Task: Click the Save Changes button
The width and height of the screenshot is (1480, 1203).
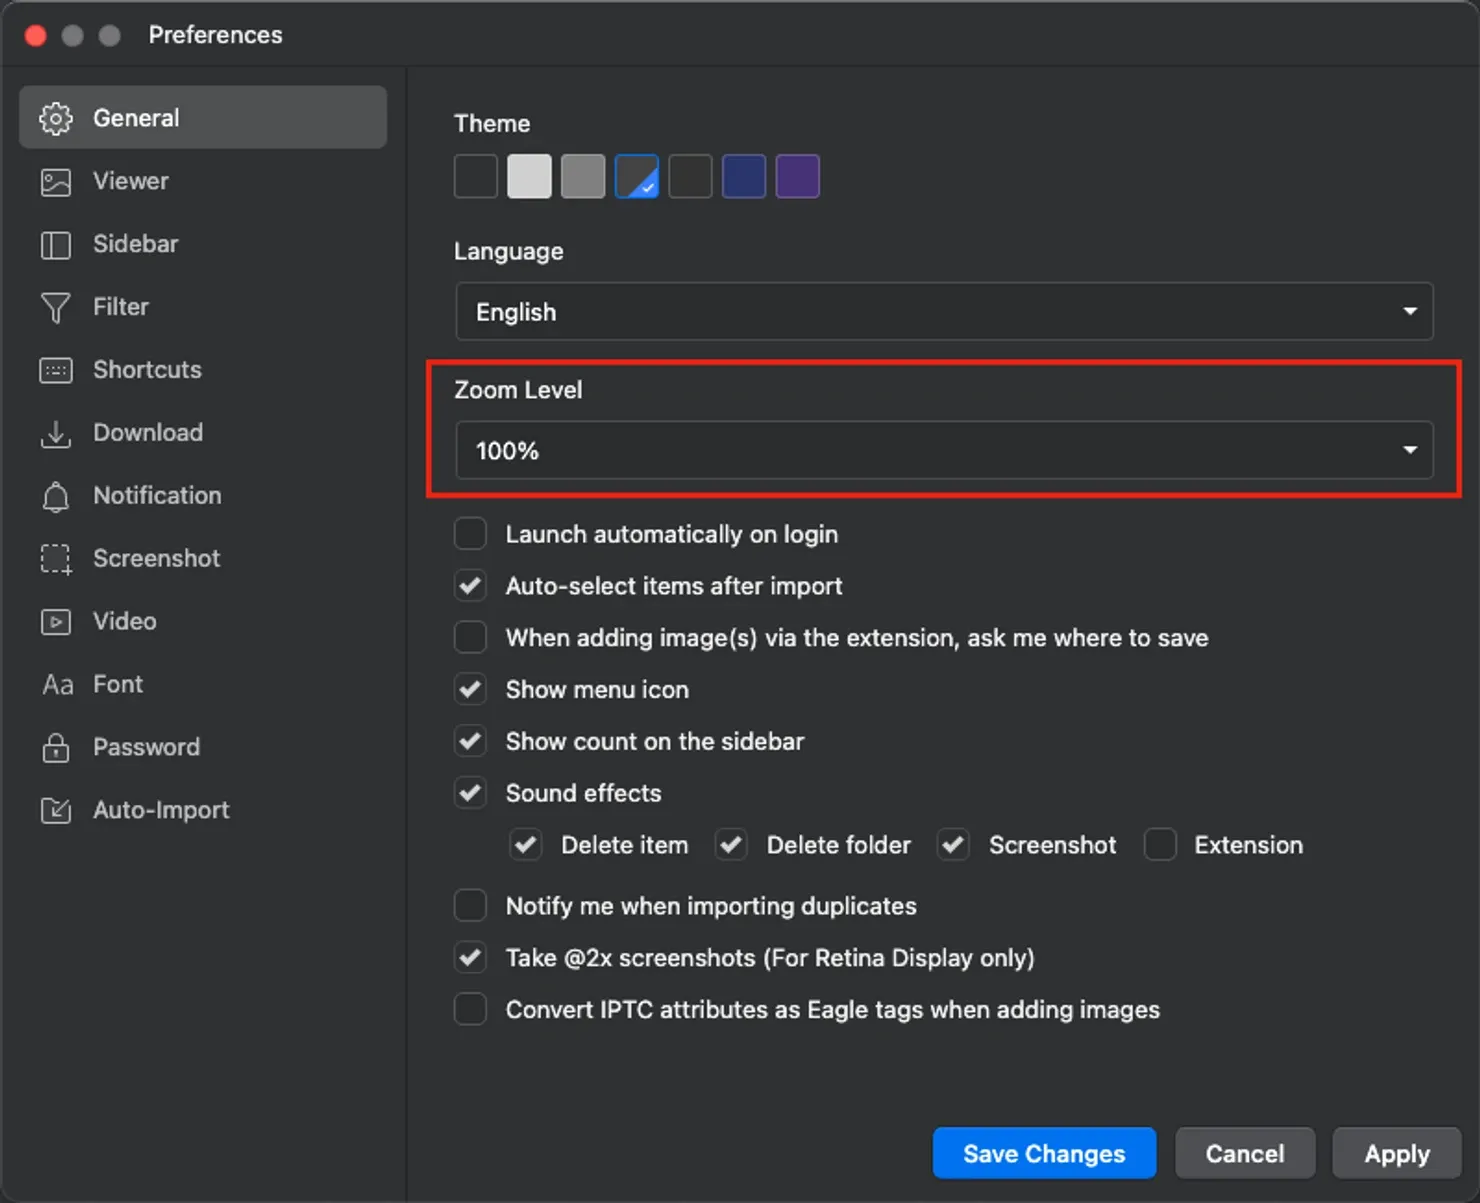Action: [x=1044, y=1154]
